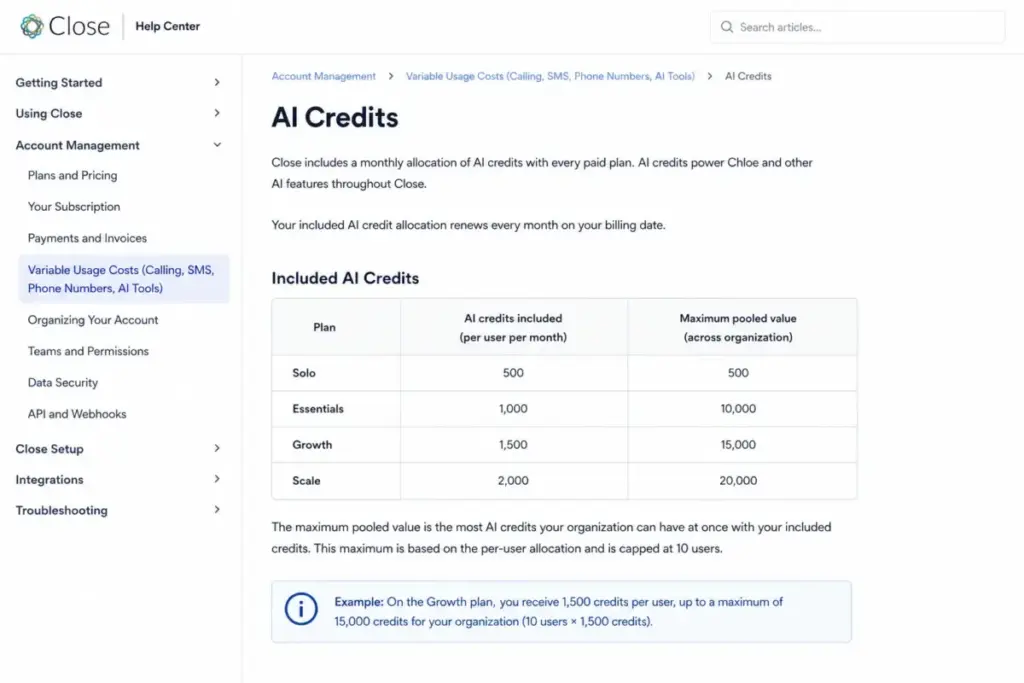Open Troubleshooting in sidebar
The height and width of the screenshot is (683, 1024).
point(61,510)
